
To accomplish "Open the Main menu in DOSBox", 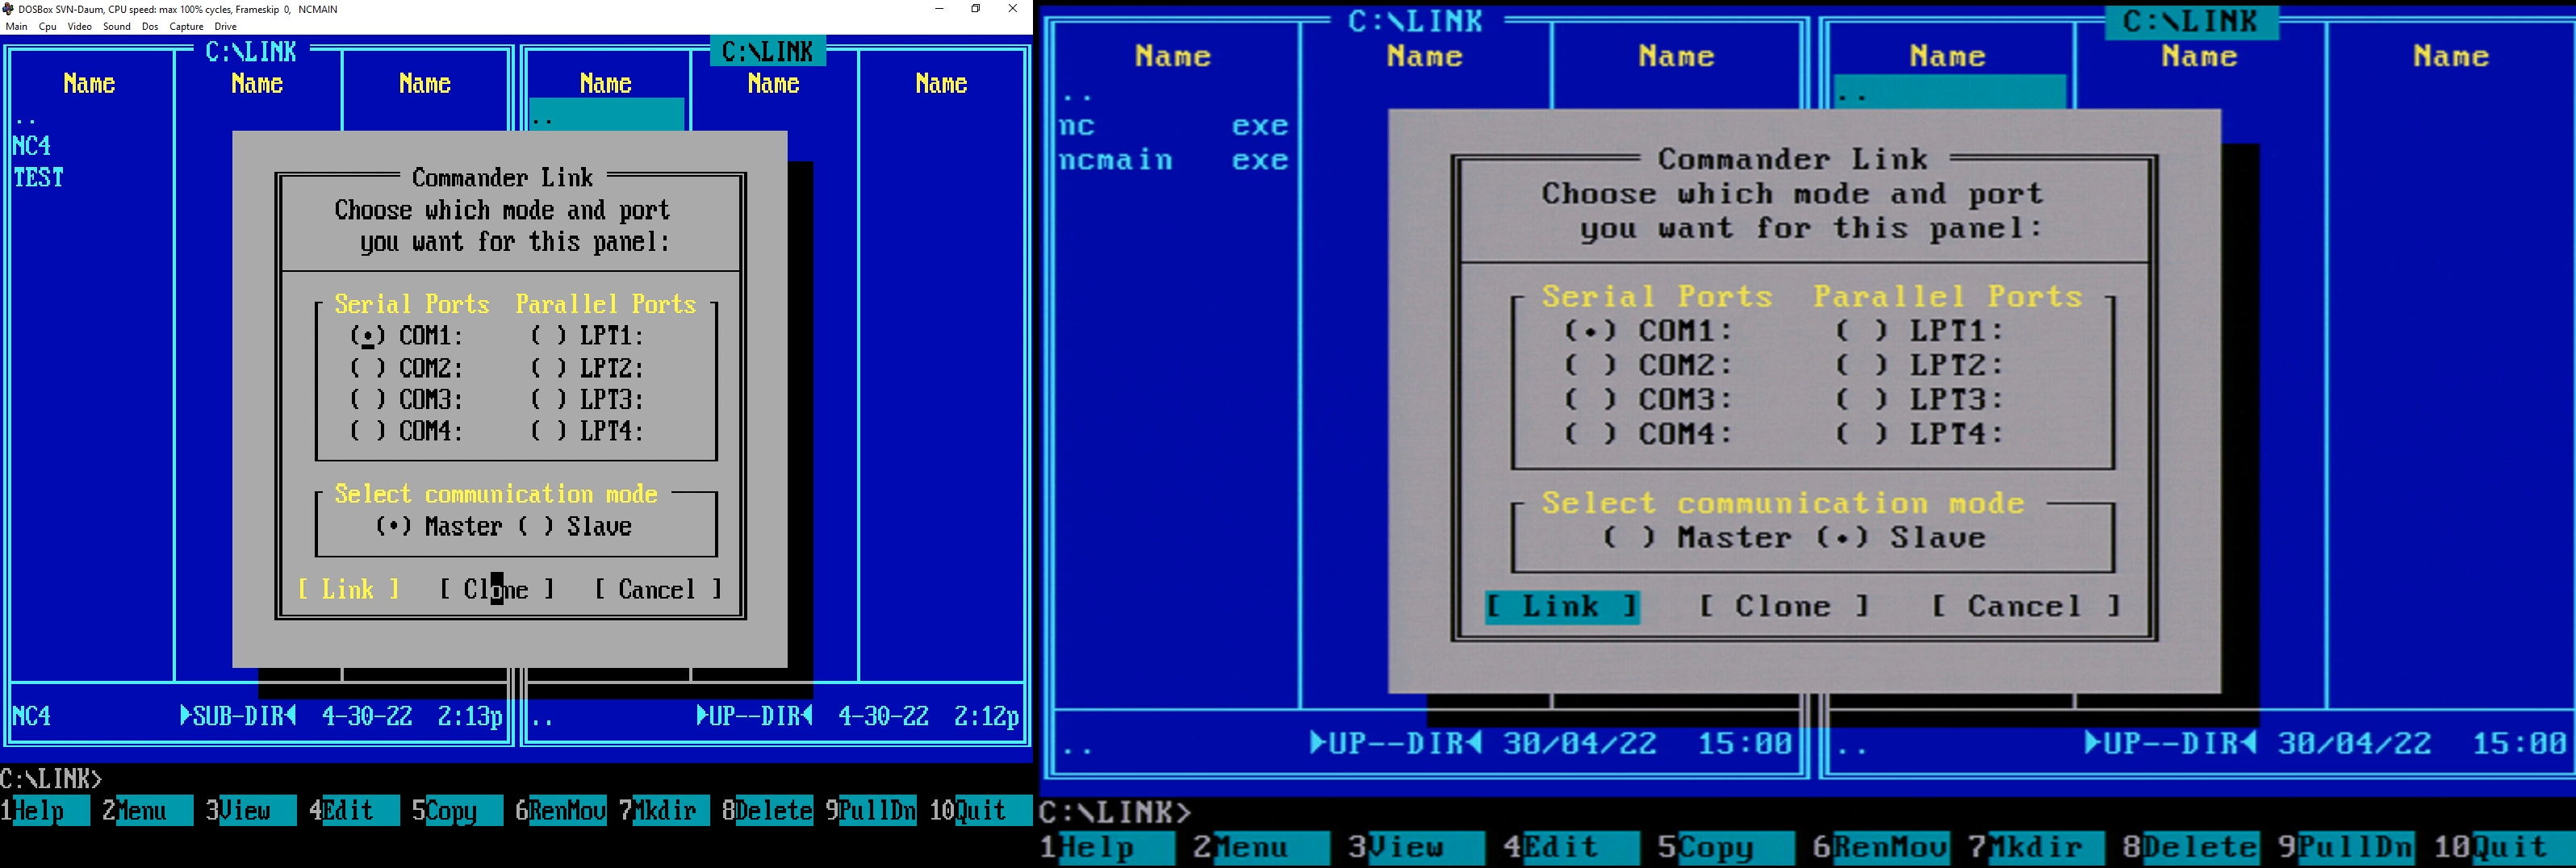I will [x=17, y=27].
